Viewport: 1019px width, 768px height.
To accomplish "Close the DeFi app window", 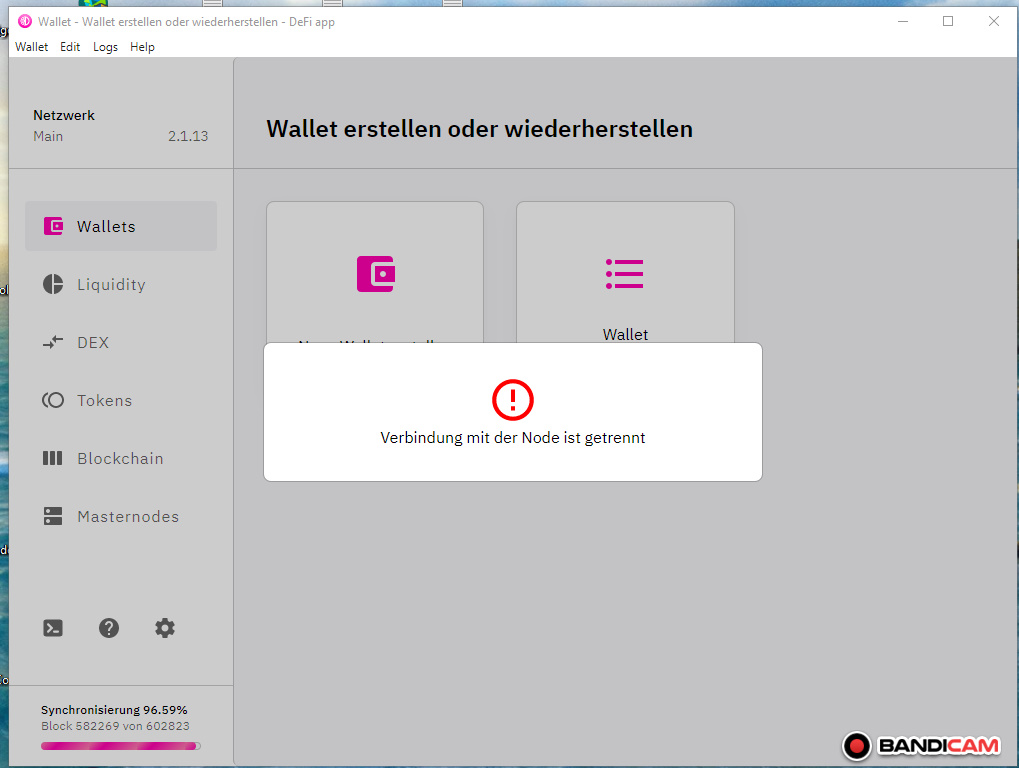I will click(994, 21).
